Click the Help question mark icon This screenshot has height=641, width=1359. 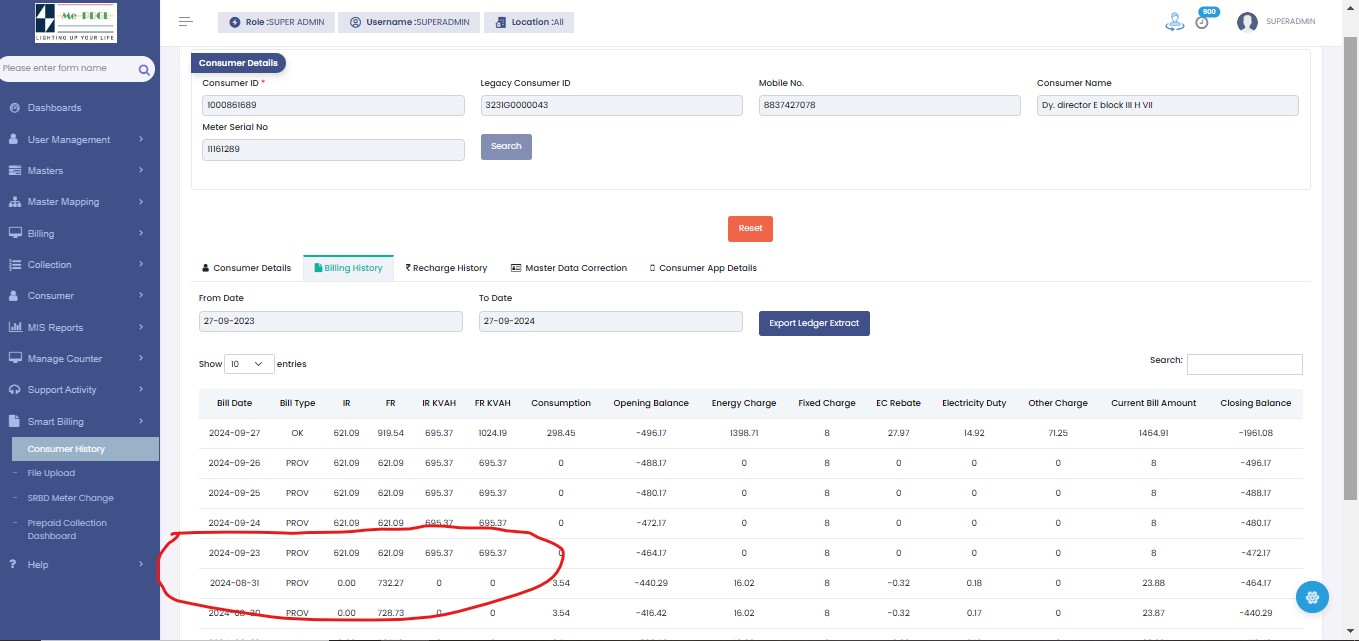12,565
